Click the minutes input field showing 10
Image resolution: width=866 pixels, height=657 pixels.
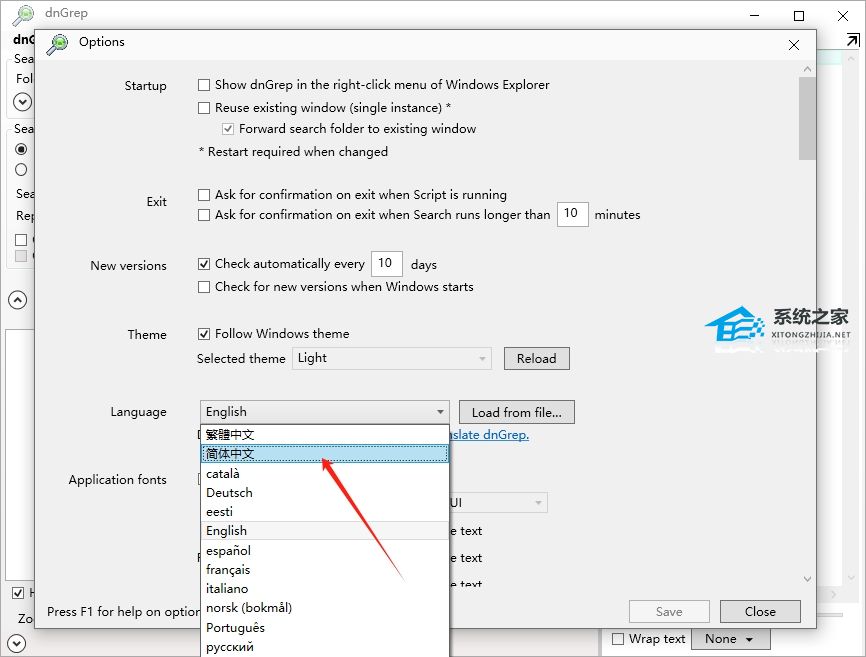[572, 214]
